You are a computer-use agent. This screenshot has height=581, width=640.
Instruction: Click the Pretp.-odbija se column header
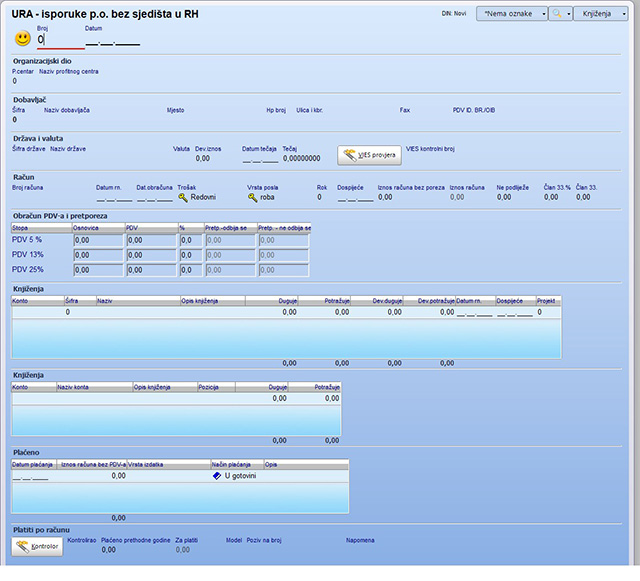coord(231,228)
